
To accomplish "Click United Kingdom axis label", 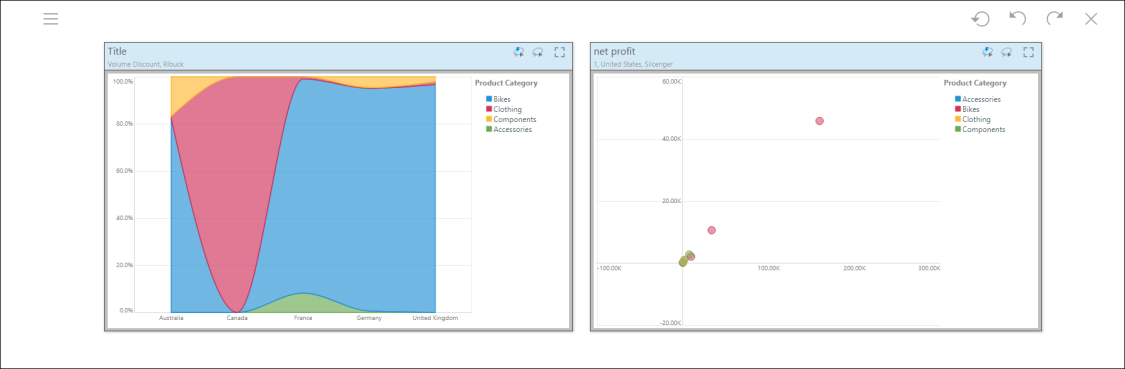I will pos(435,318).
